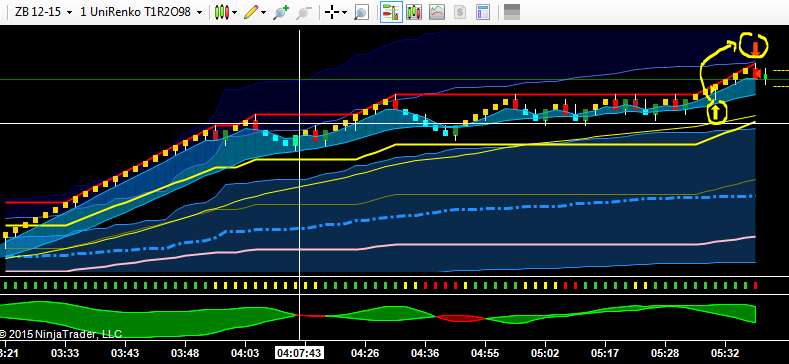The image size is (789, 364).
Task: Select the pencil drawing tools icon
Action: click(x=250, y=12)
